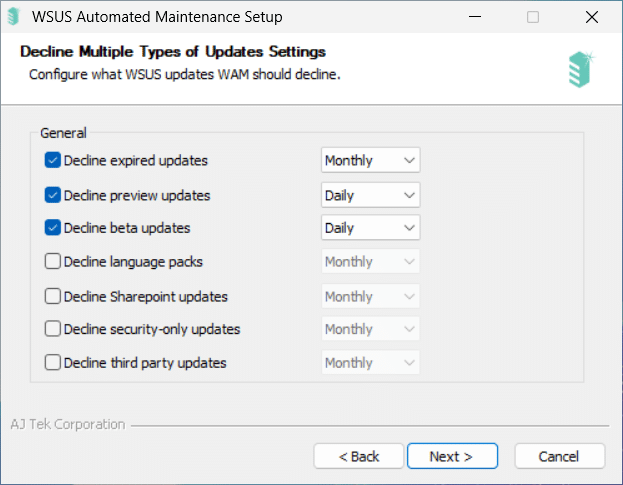Viewport: 623px width, 485px height.
Task: Check Decline Sharepoint updates
Action: click(52, 296)
